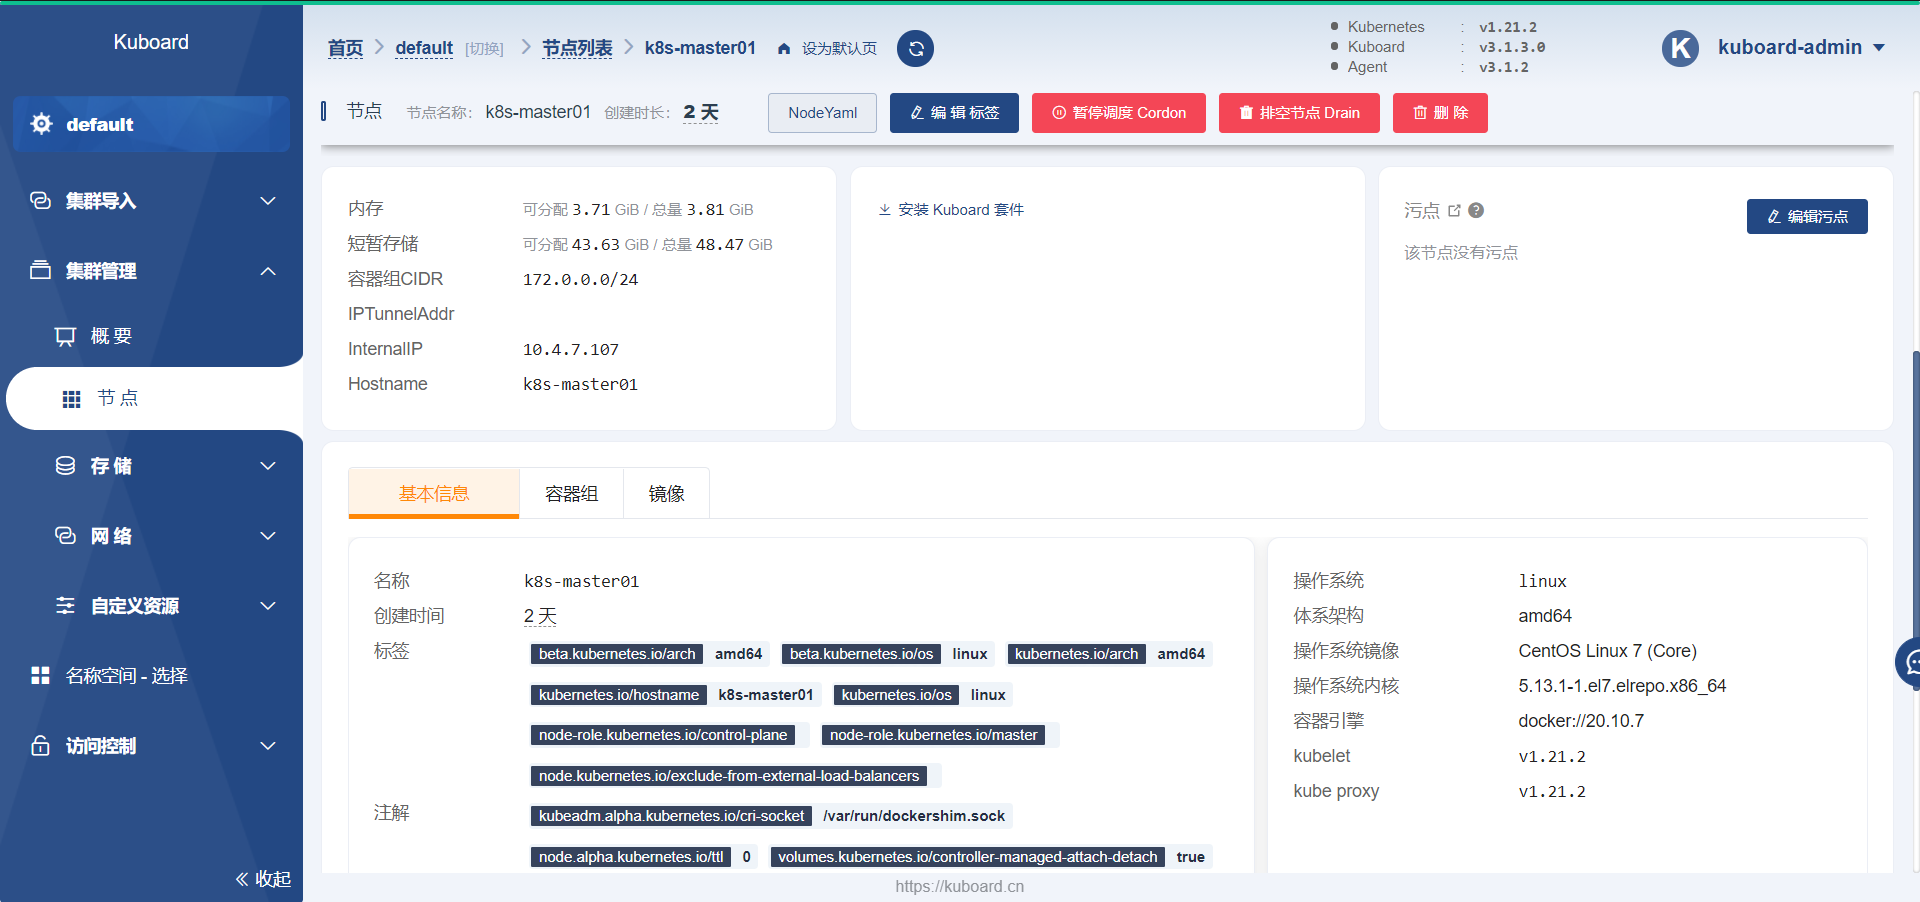Click the 名称空间 - 选择 squares icon
Viewport: 1920px width, 902px height.
coord(40,675)
